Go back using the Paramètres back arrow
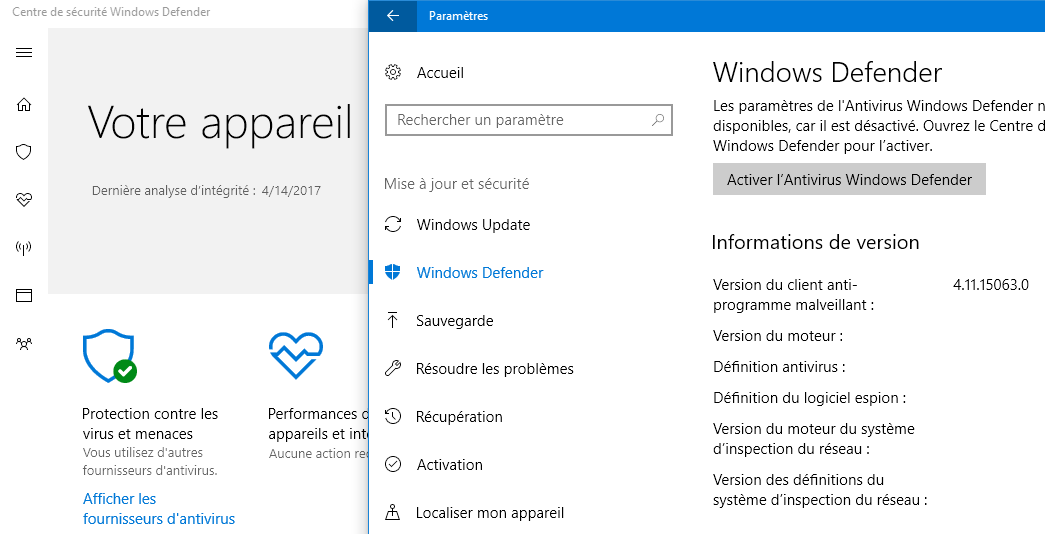Viewport: 1045px width, 534px height. (x=393, y=16)
